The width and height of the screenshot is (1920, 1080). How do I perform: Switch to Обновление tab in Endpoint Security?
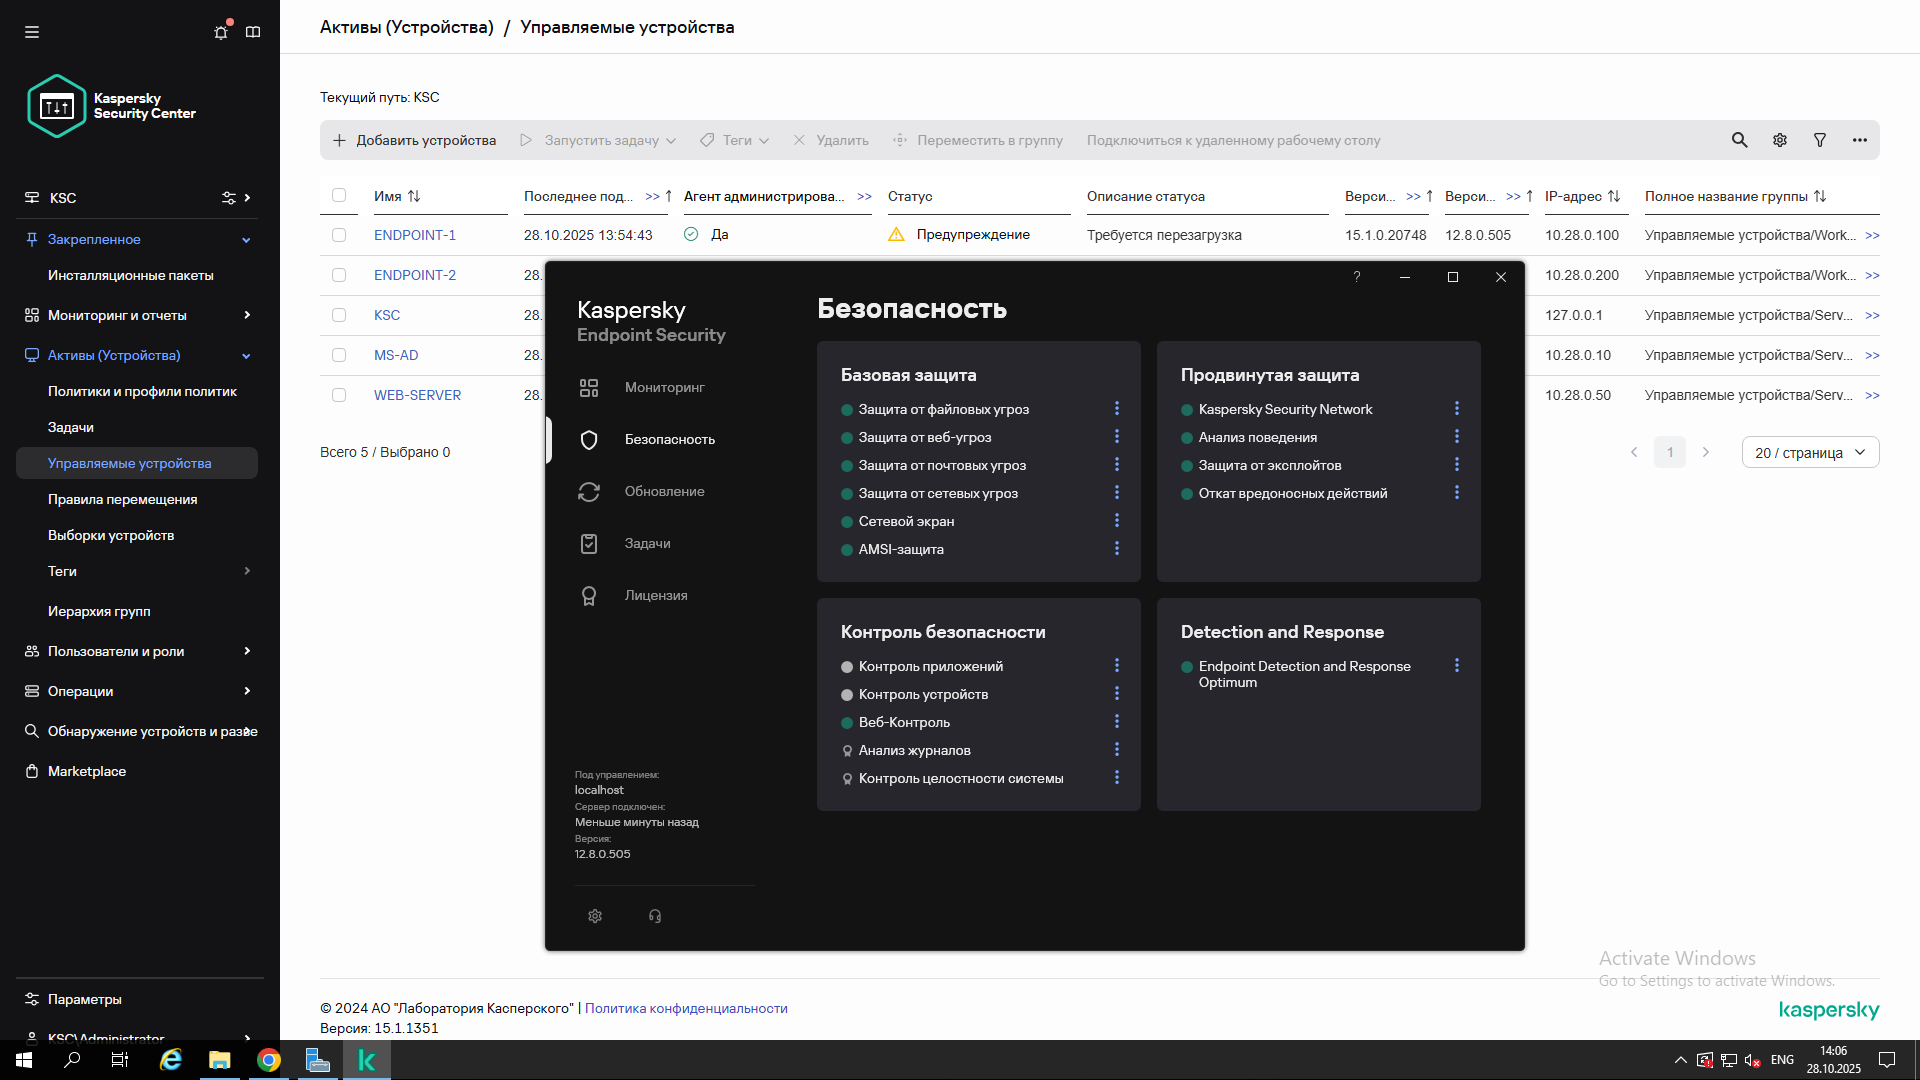click(664, 492)
